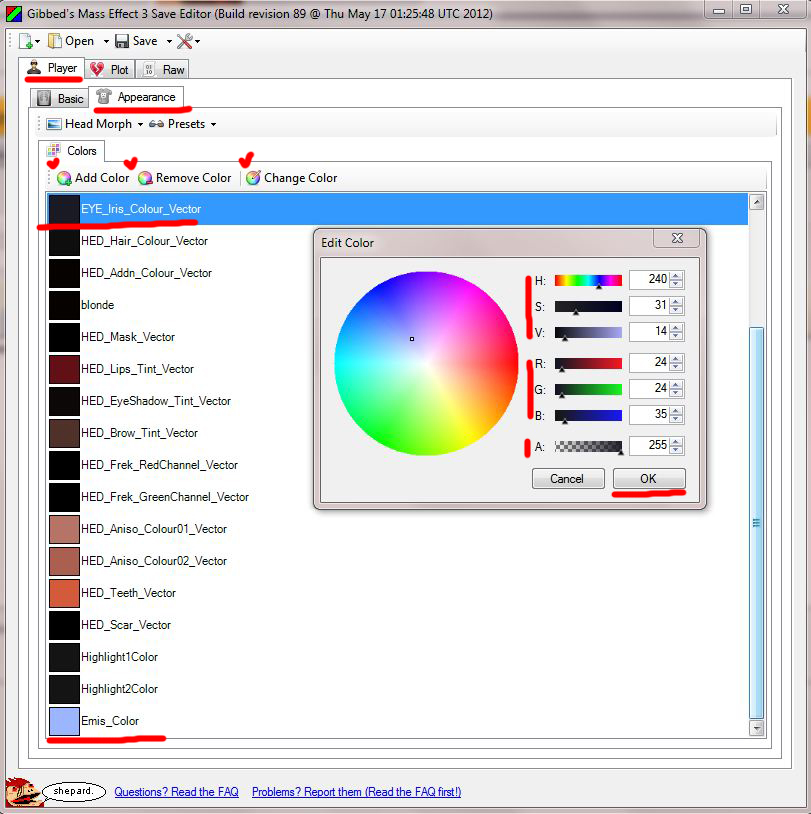The image size is (811, 814).
Task: Click the Hue gradient slider
Action: [x=588, y=280]
